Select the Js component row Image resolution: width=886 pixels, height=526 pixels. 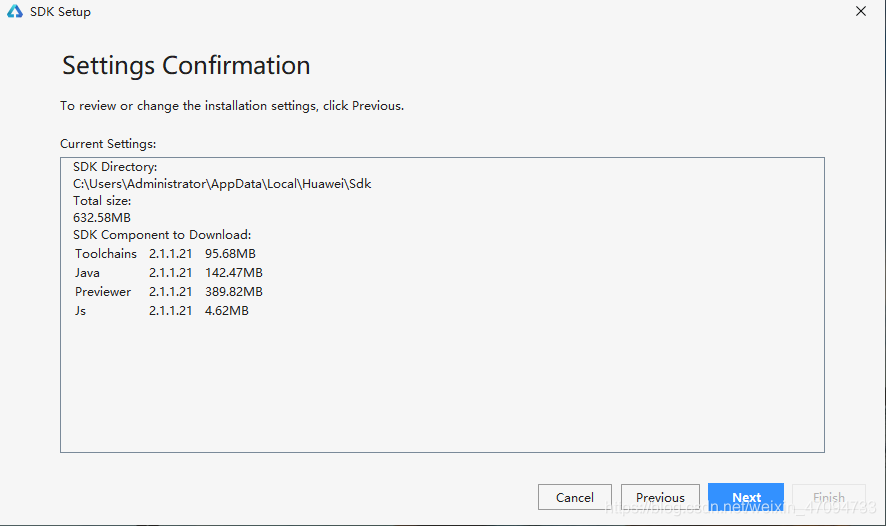[x=162, y=311]
